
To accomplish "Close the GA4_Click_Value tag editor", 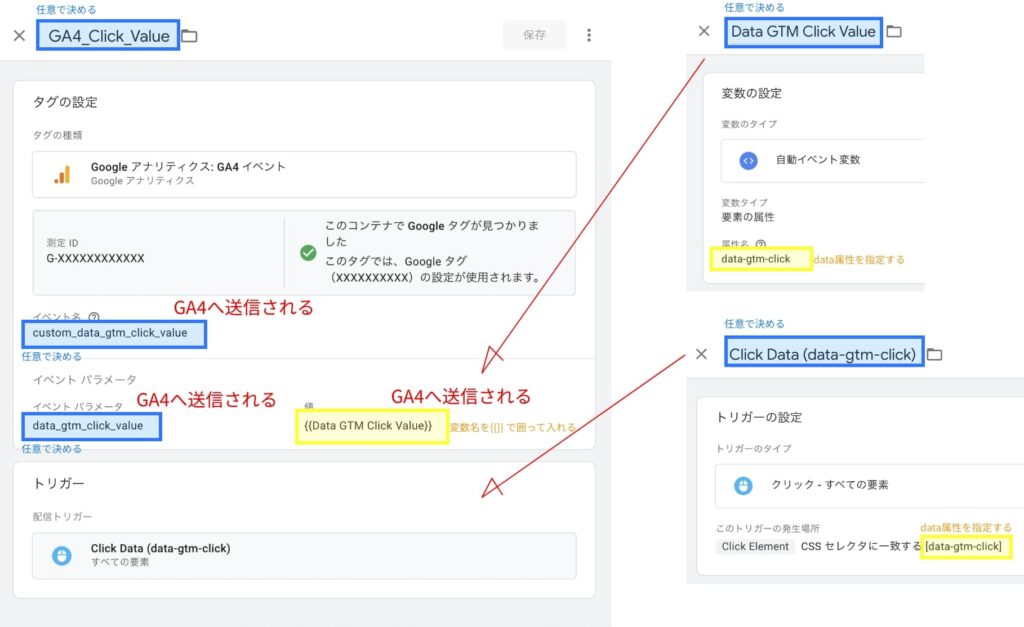I will pyautogui.click(x=19, y=36).
